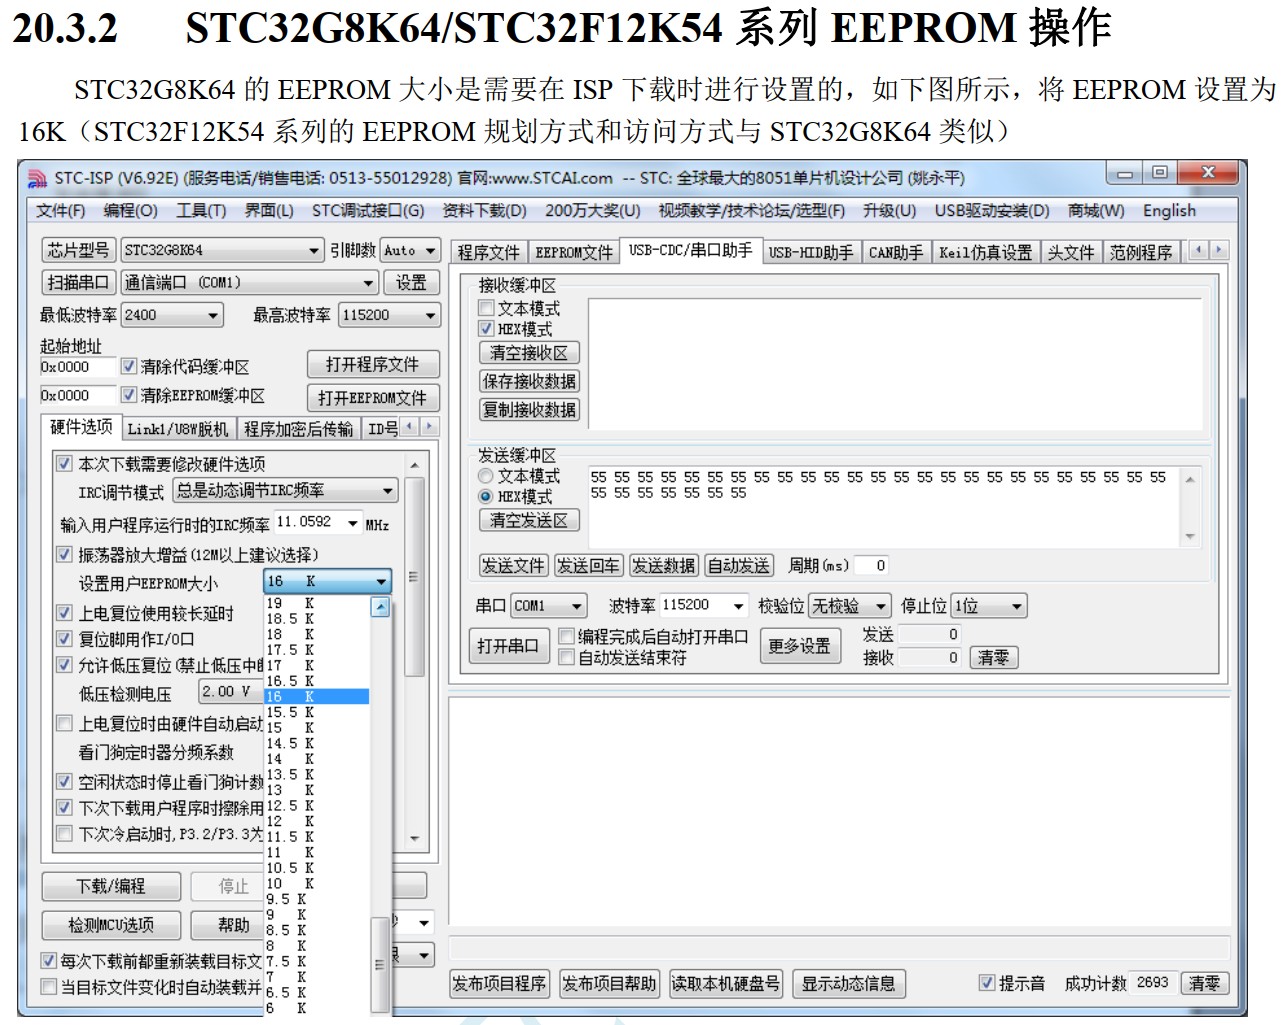Open the CAN助手 tab
1285x1025 pixels.
[x=896, y=253]
